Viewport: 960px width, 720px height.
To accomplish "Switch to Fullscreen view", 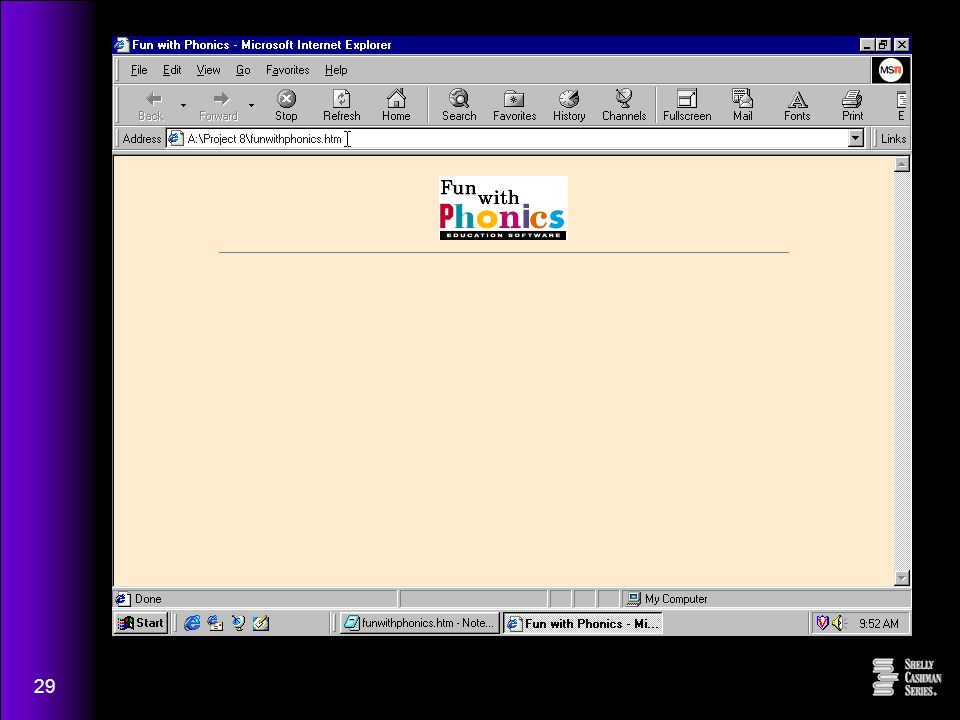I will pyautogui.click(x=687, y=106).
